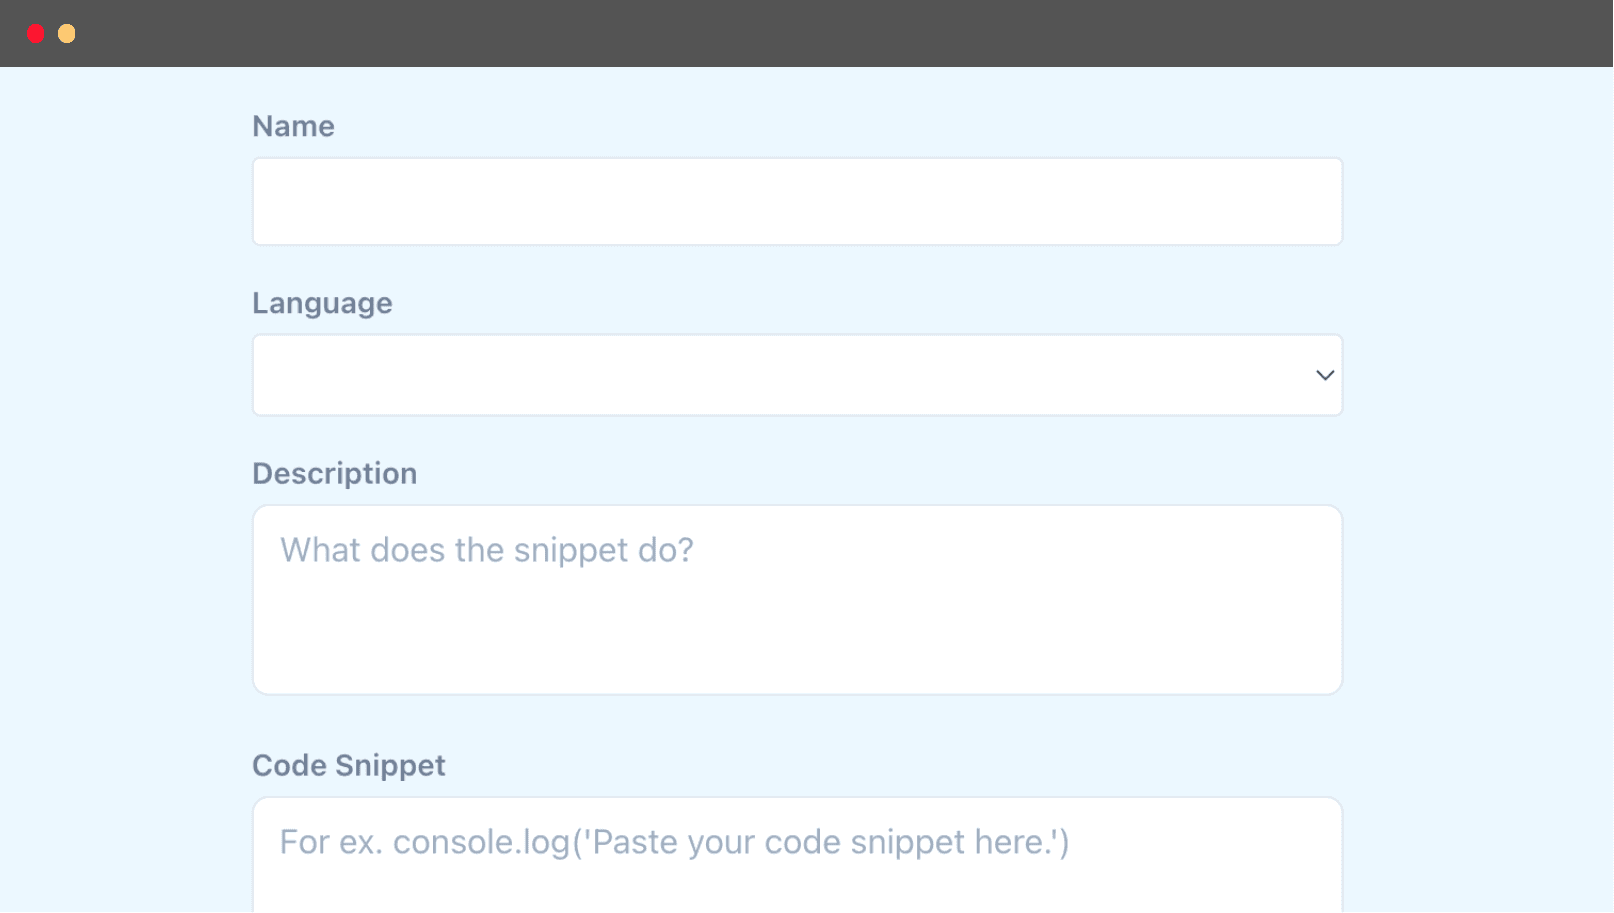Viewport: 1614px width, 913px height.
Task: Click the Name field label
Action: [293, 126]
